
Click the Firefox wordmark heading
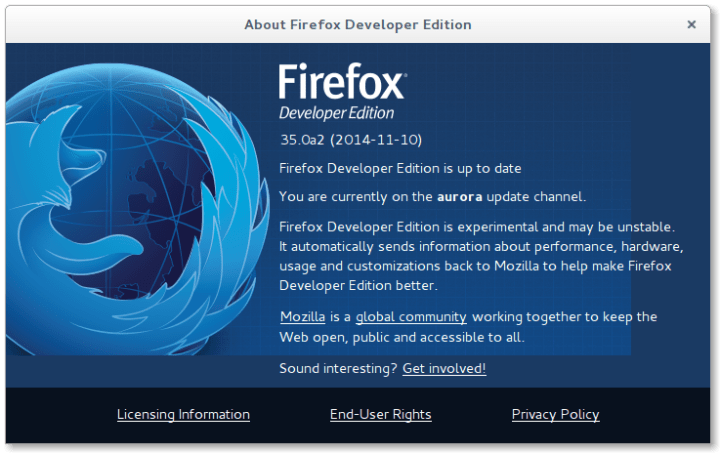[x=343, y=82]
